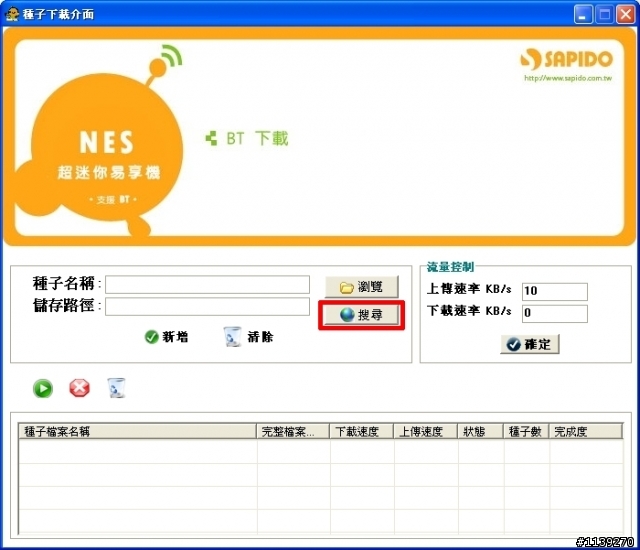Click the 新增 add button
The height and width of the screenshot is (550, 640).
click(167, 337)
